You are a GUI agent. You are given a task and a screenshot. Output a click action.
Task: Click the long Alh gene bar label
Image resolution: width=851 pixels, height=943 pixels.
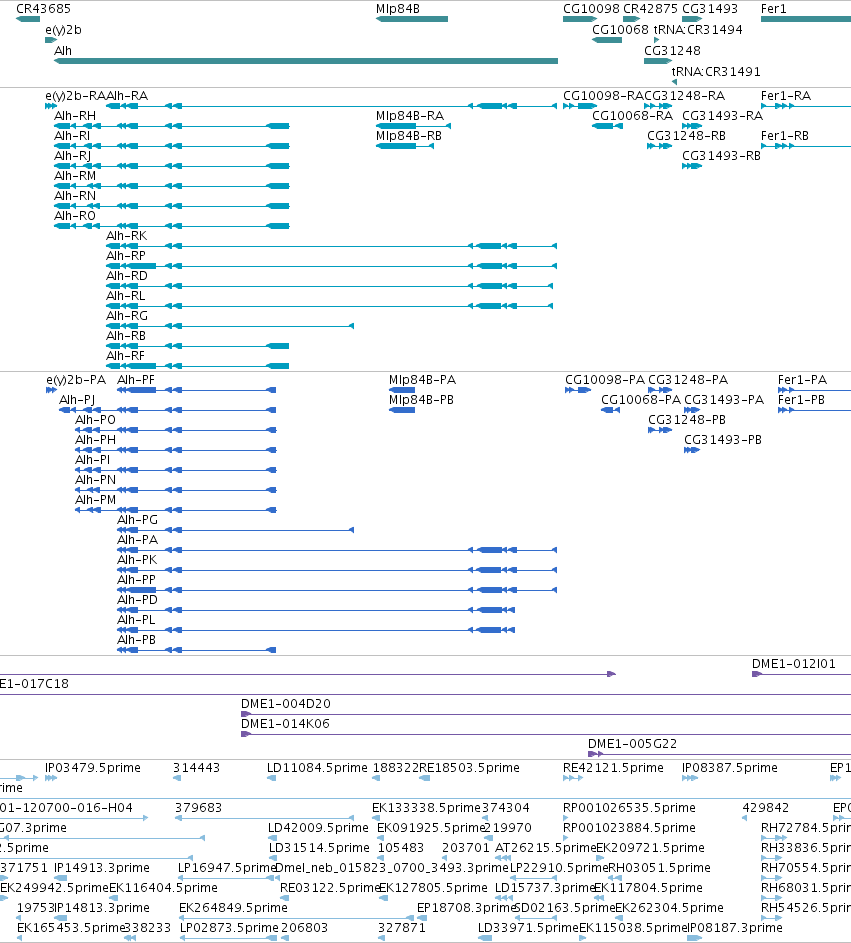63,51
